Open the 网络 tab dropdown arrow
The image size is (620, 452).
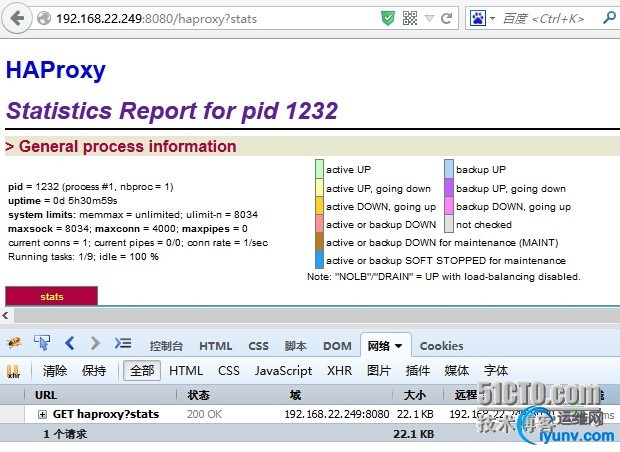pyautogui.click(x=399, y=346)
